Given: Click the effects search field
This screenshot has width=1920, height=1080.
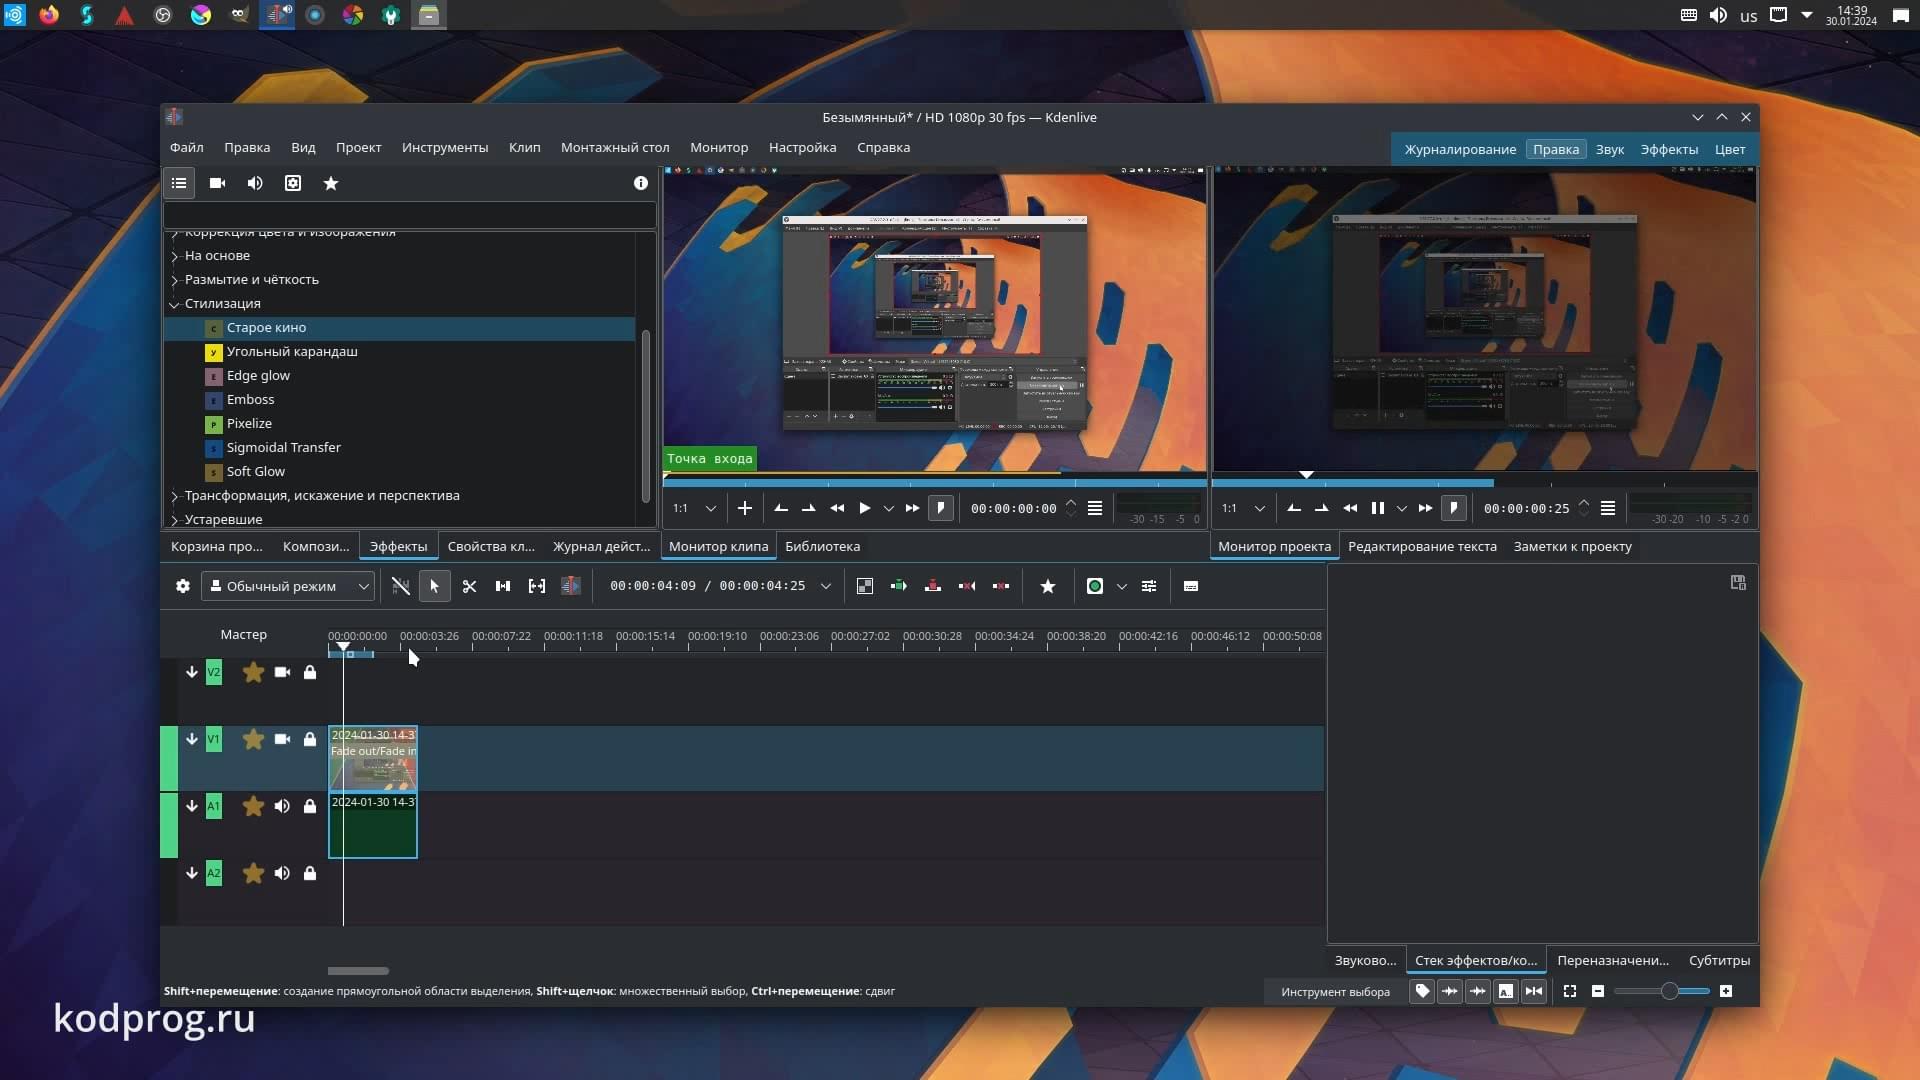Looking at the screenshot, I should 410,214.
